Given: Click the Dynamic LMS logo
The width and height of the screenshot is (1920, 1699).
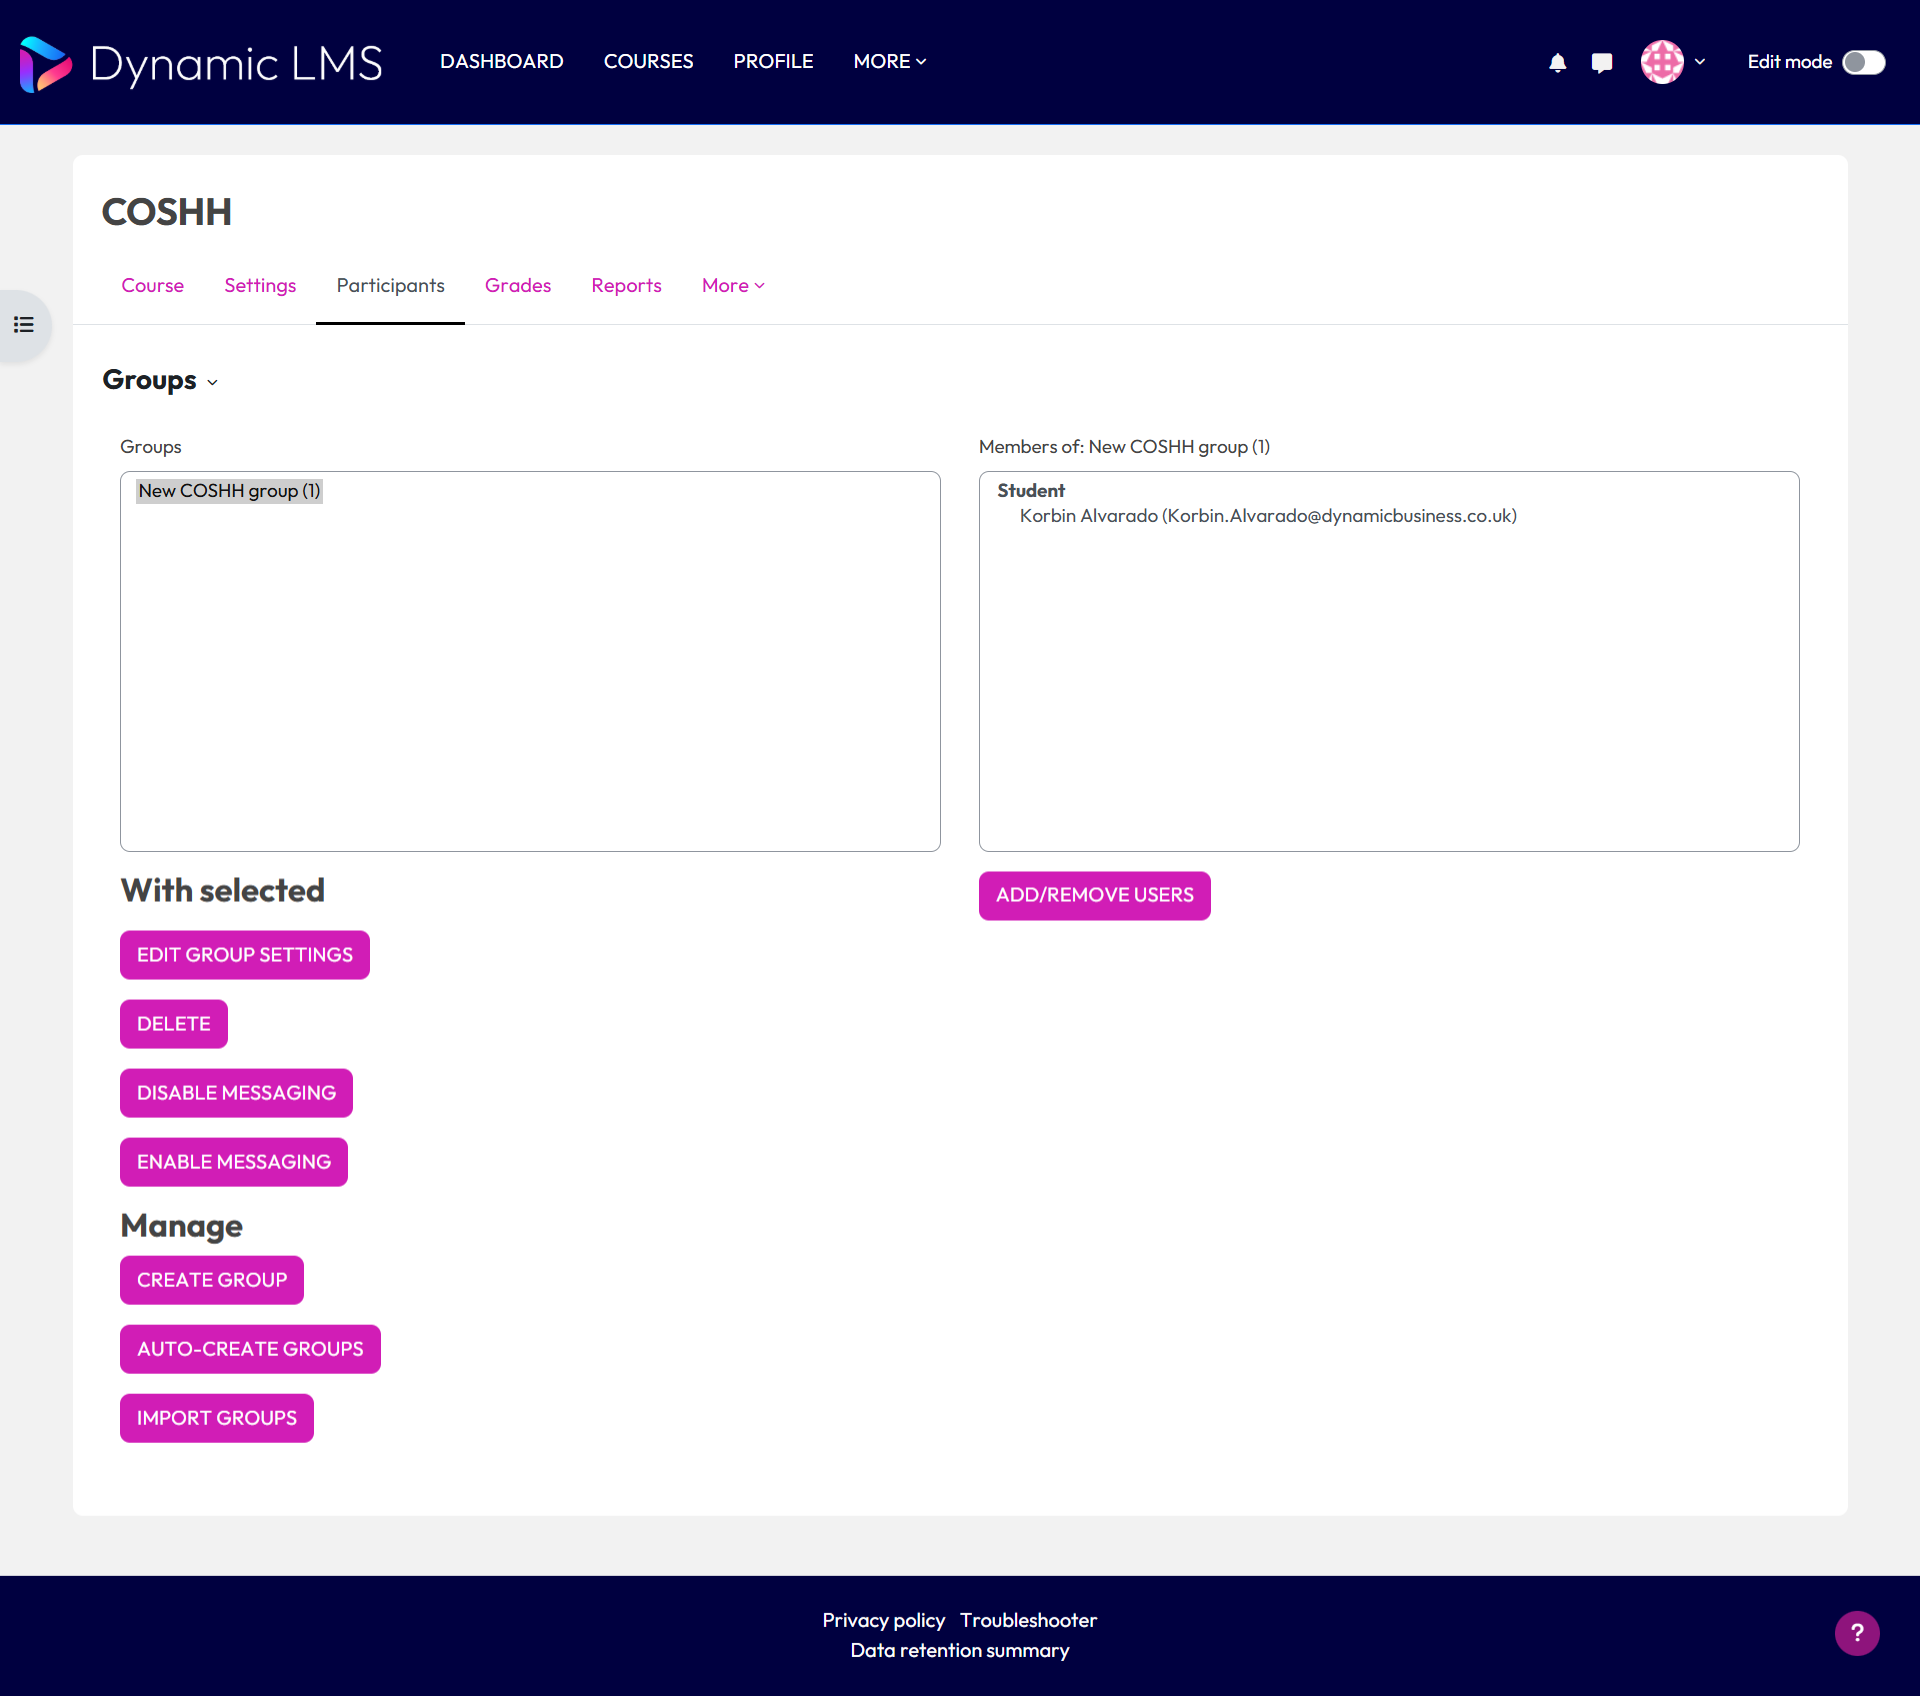Looking at the screenshot, I should tap(201, 63).
